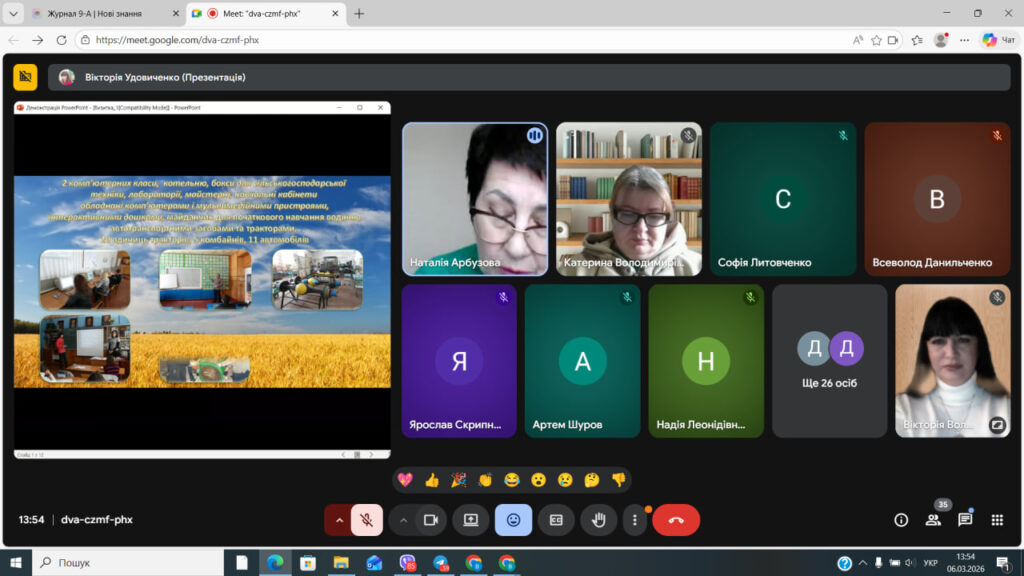The width and height of the screenshot is (1024, 576).
Task: Expand video settings arrow beside camera
Action: click(403, 520)
